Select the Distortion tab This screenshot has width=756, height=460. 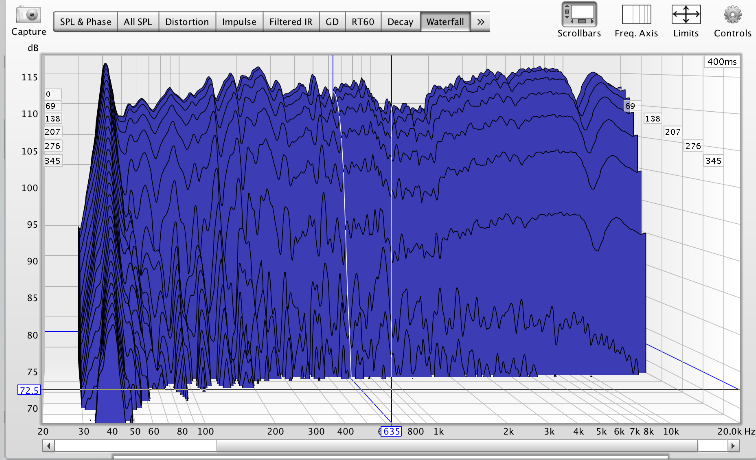coord(187,21)
